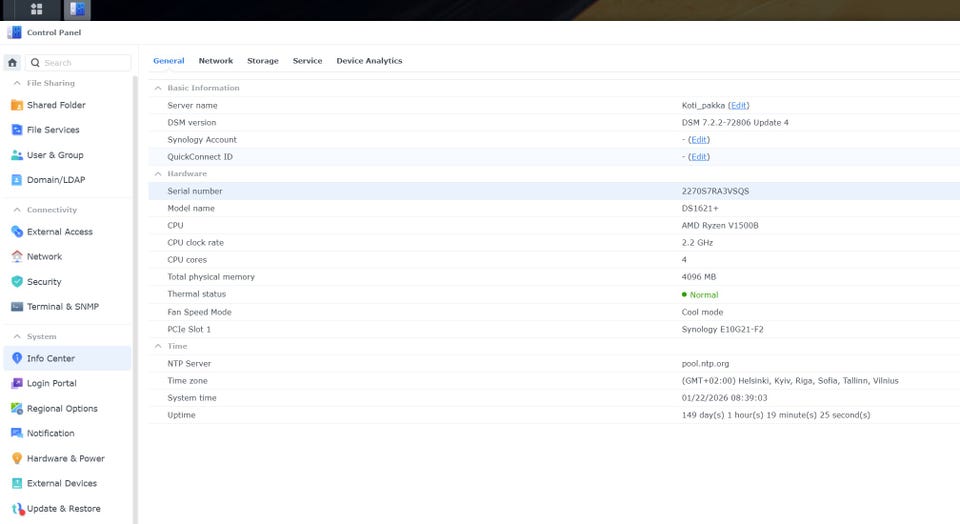Switch to the Storage tab
This screenshot has height=524, width=960.
(263, 61)
